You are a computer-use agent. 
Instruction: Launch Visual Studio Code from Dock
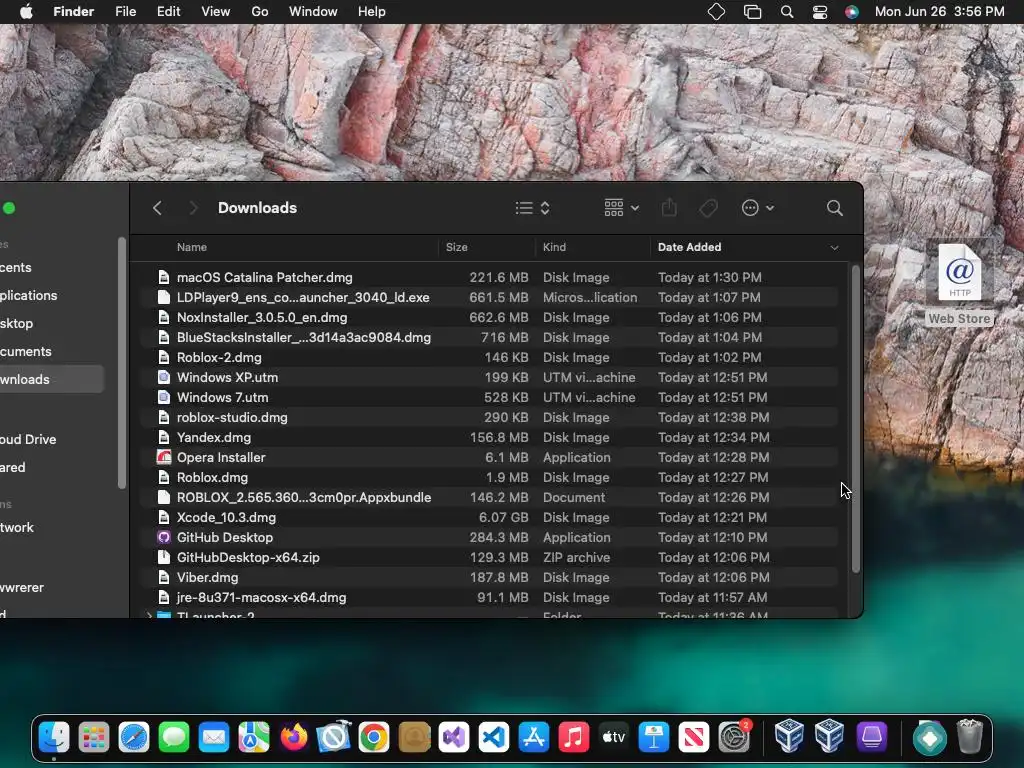click(x=494, y=737)
